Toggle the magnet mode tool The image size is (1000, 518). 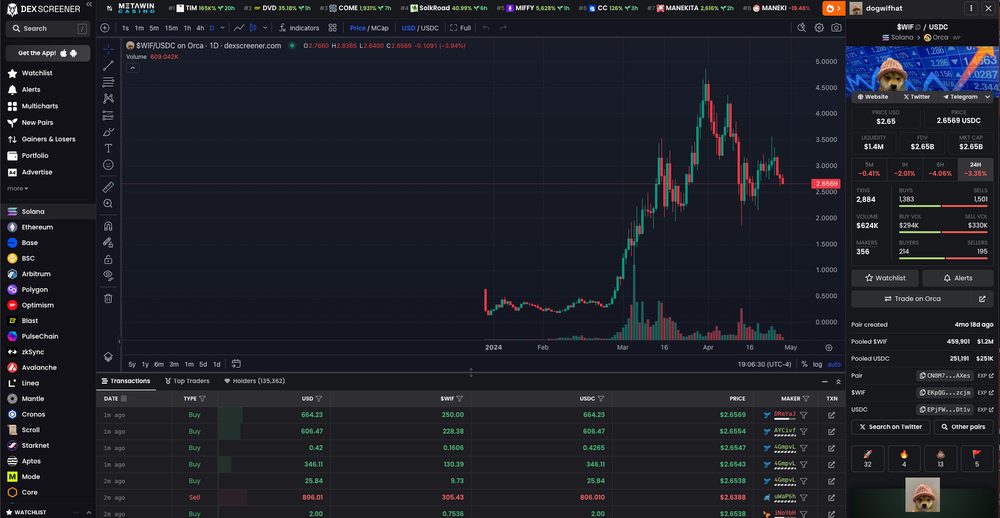(108, 226)
